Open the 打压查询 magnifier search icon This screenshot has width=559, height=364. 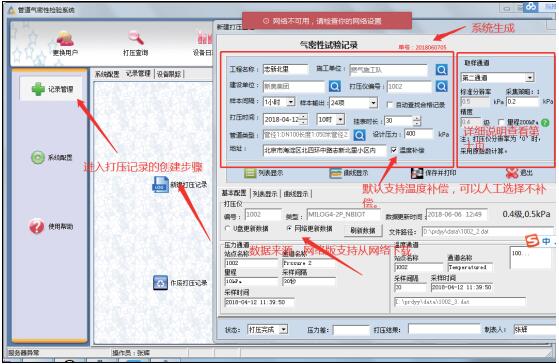(x=135, y=38)
